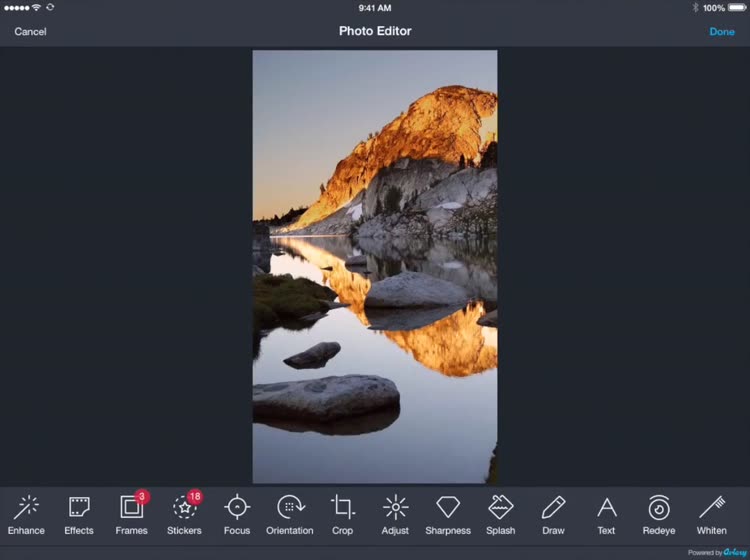Image resolution: width=750 pixels, height=560 pixels.
Task: Open the Splash color tool
Action: click(x=501, y=515)
